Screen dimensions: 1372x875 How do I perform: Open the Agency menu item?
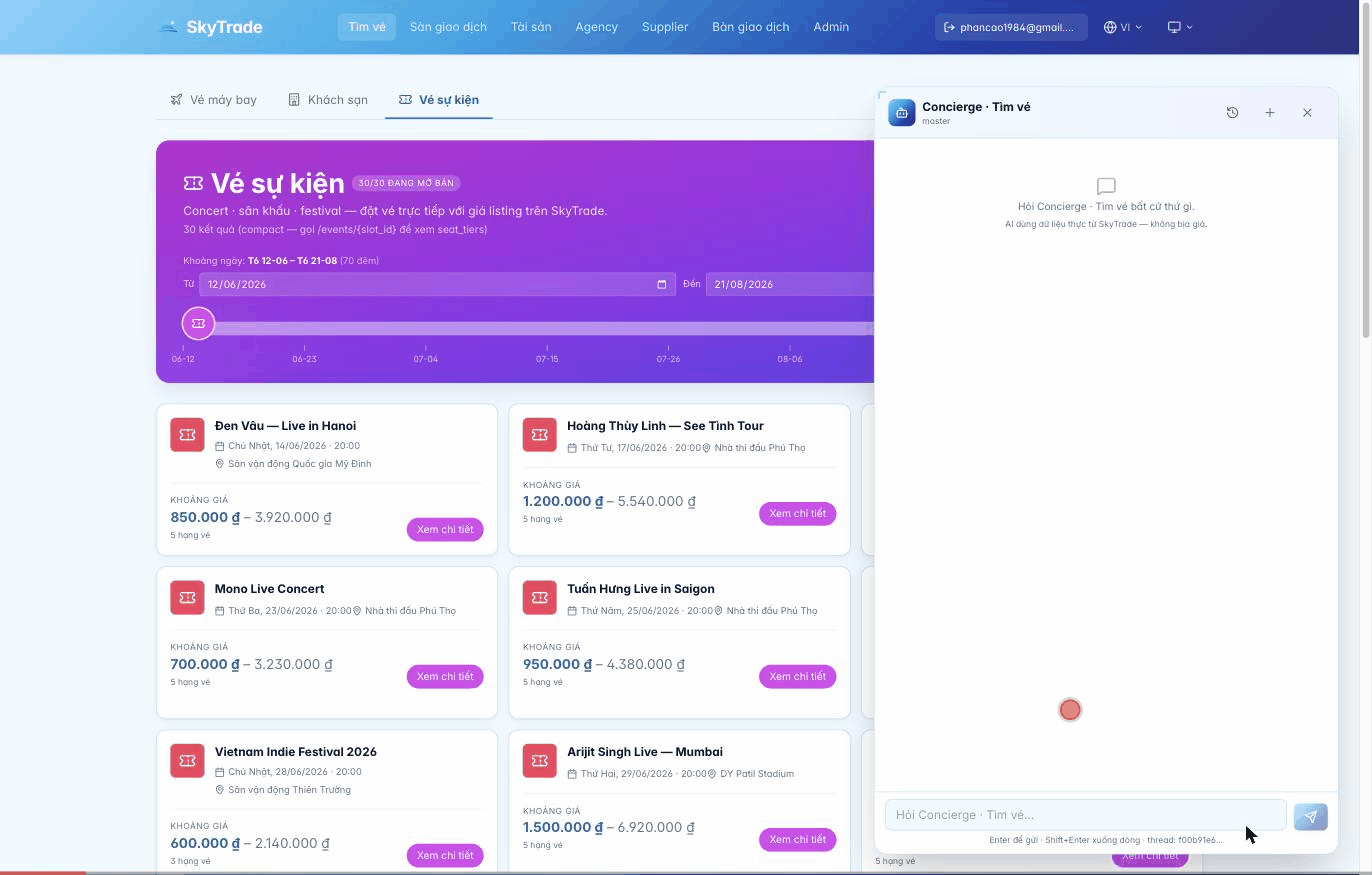pos(597,27)
